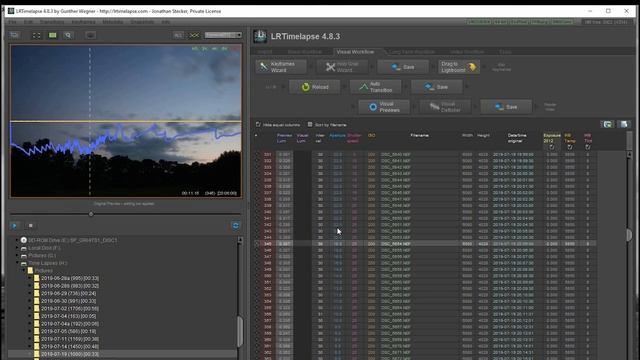
Task: Select folder 2019-07-11 (1169)
Action: point(70,339)
